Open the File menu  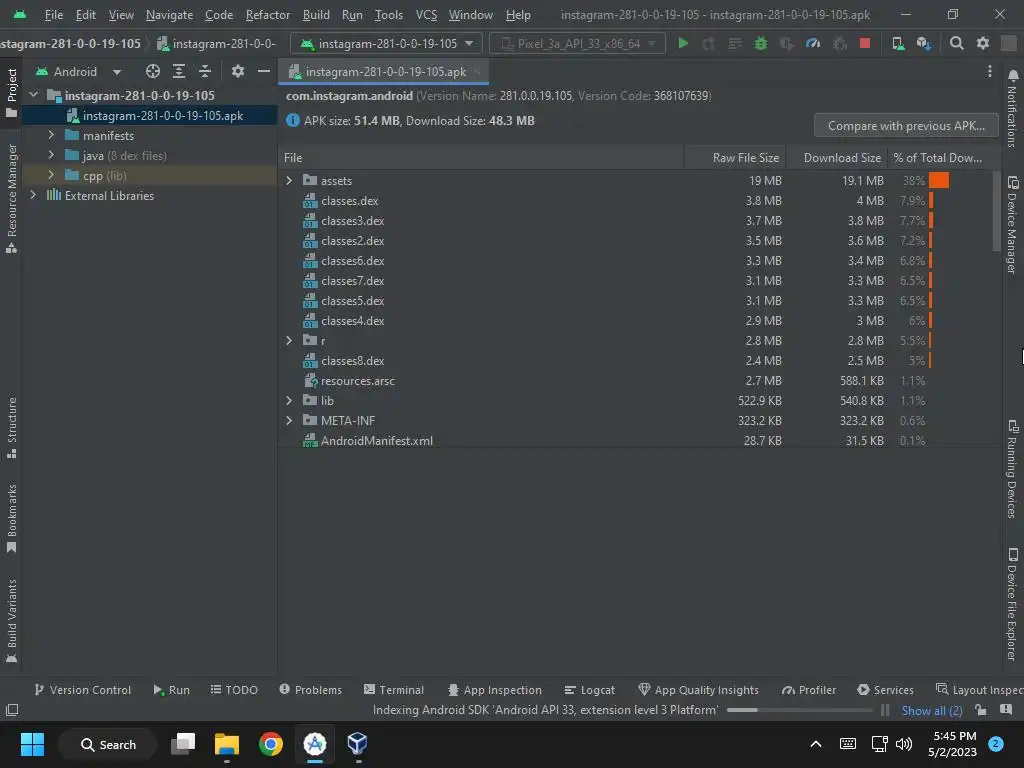[x=54, y=14]
